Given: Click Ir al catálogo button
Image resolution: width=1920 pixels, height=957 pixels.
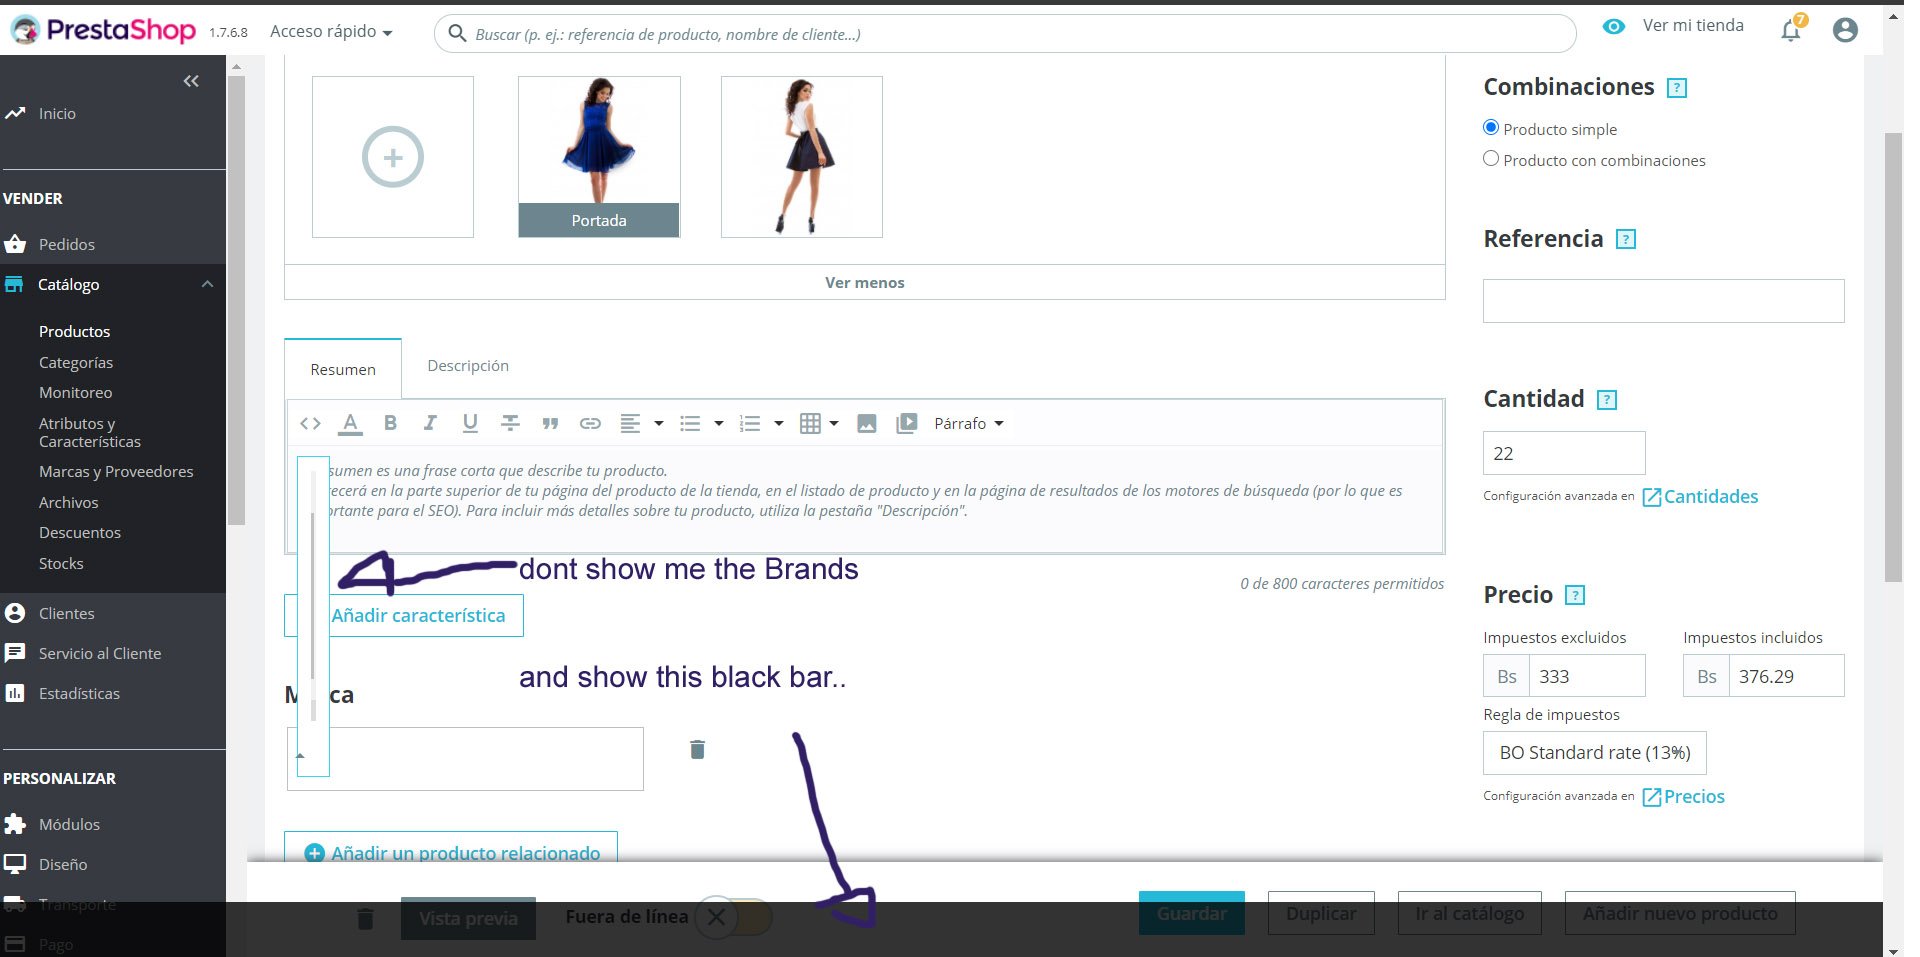Looking at the screenshot, I should click(x=1470, y=913).
